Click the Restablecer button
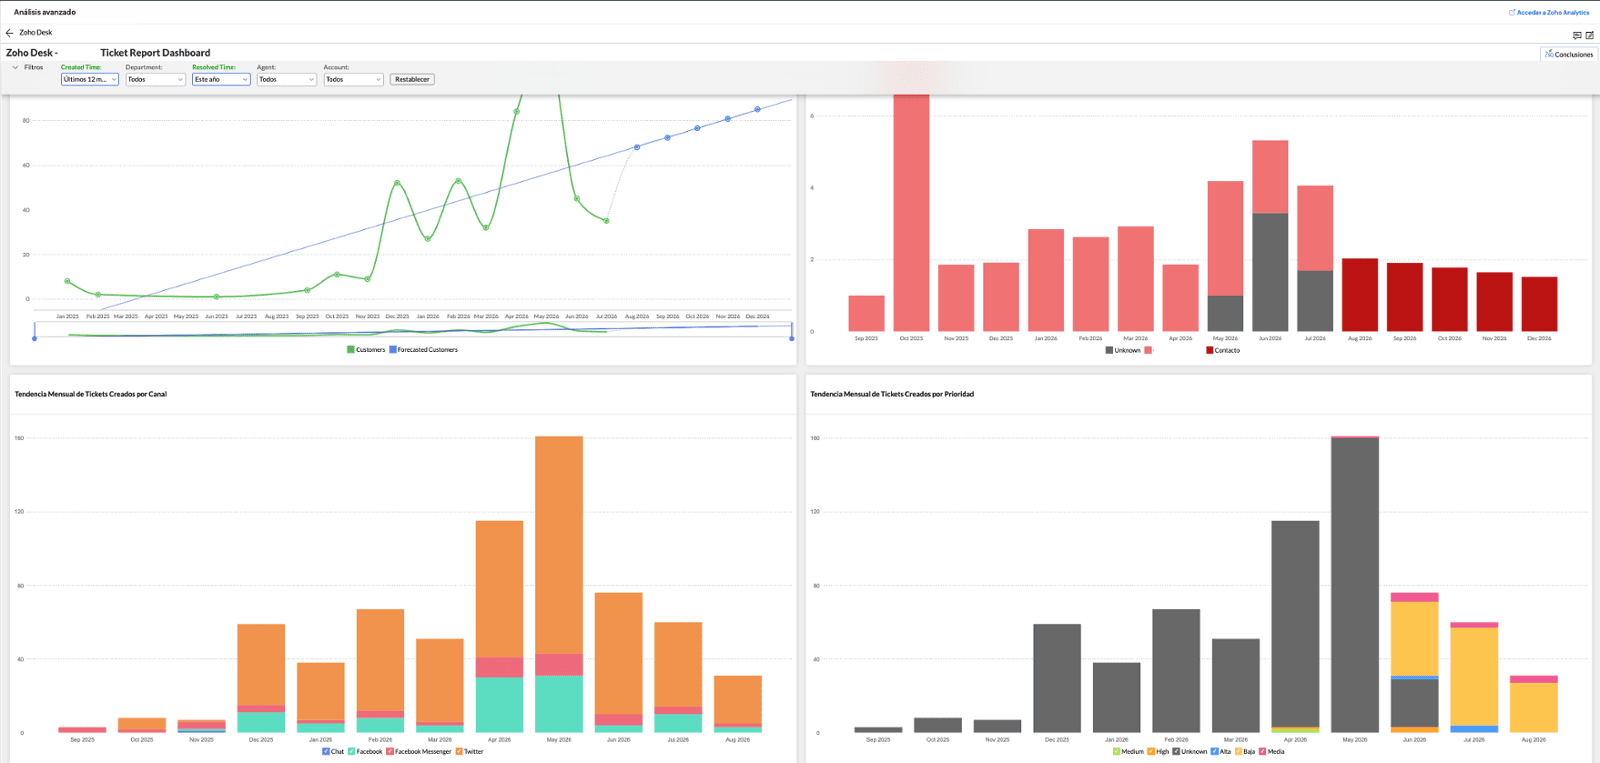Image resolution: width=1600 pixels, height=763 pixels. point(412,80)
